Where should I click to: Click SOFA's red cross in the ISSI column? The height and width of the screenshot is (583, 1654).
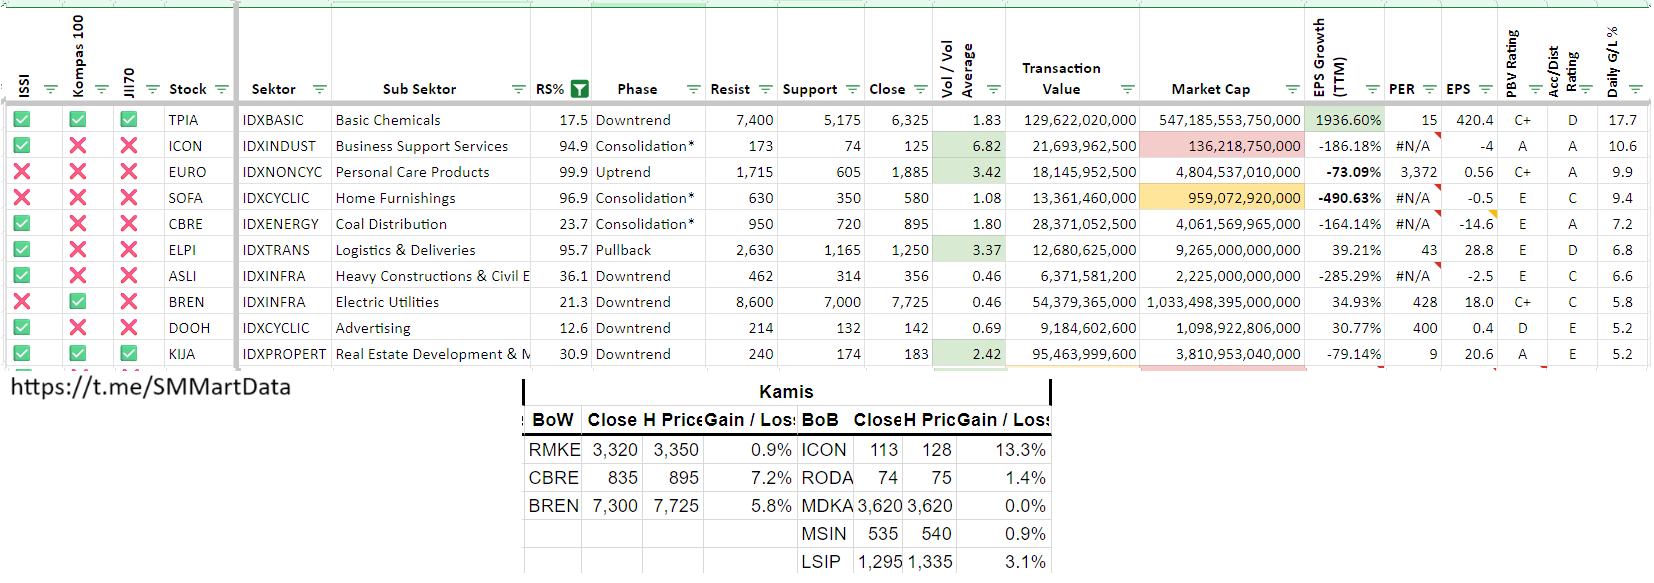click(x=21, y=198)
